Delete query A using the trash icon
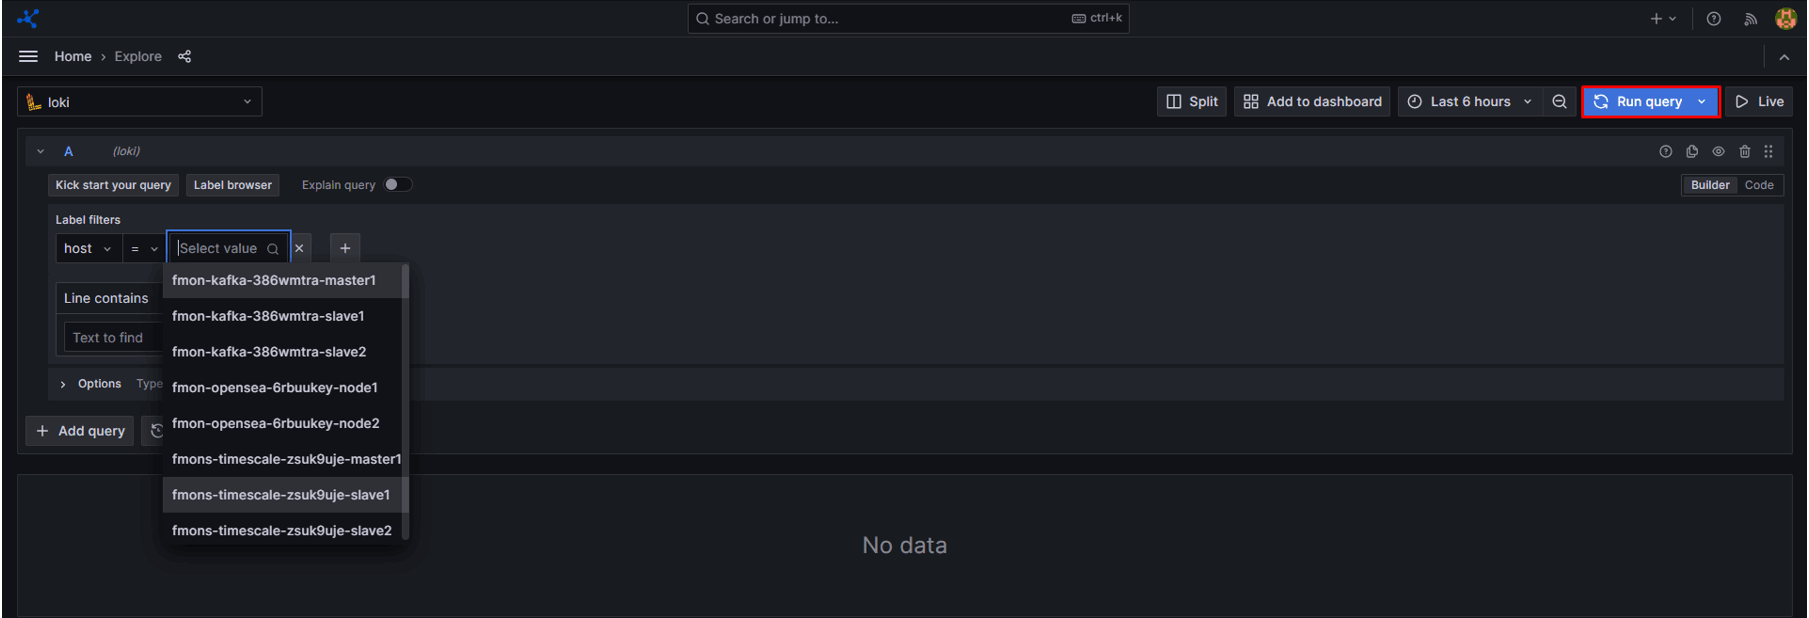 click(1744, 152)
